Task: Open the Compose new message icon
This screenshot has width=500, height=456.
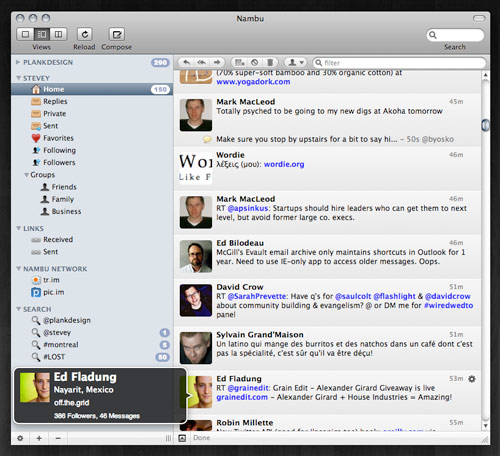Action: [117, 34]
